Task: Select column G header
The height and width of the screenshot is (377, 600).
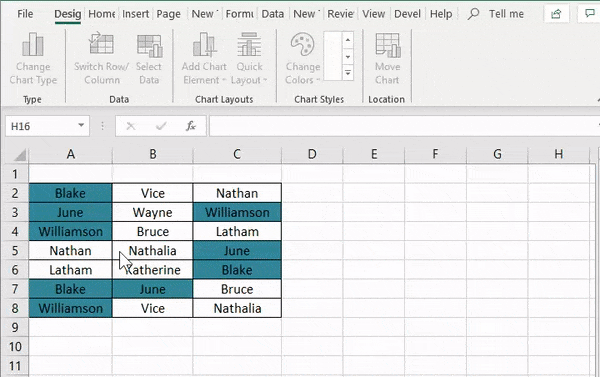Action: pos(497,154)
